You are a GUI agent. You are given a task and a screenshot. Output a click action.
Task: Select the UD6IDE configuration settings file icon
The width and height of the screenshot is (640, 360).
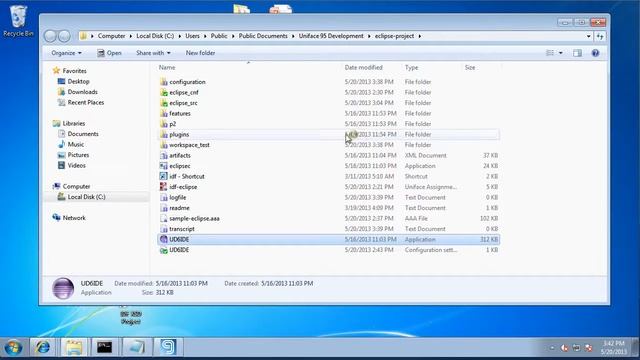click(164, 250)
